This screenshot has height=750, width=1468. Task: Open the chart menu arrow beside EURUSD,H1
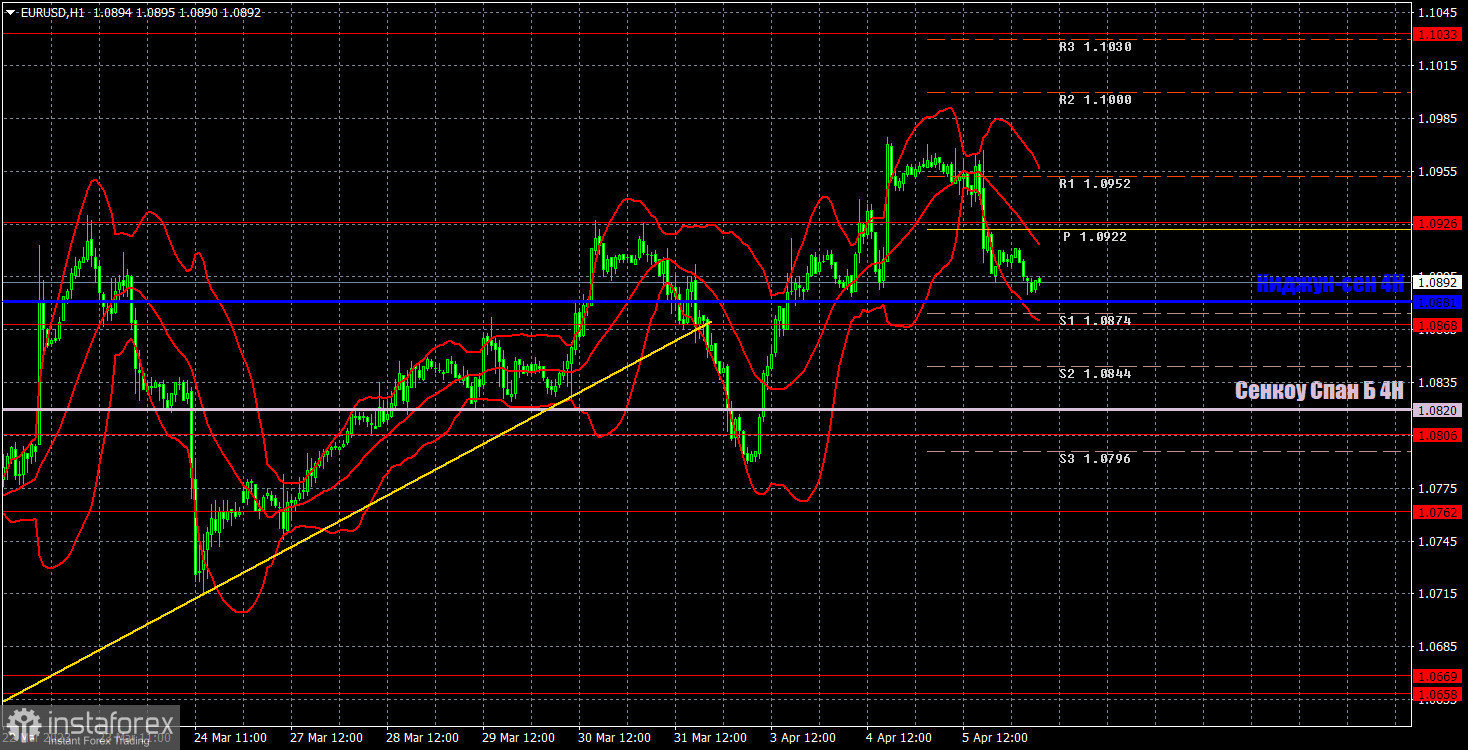tap(11, 13)
